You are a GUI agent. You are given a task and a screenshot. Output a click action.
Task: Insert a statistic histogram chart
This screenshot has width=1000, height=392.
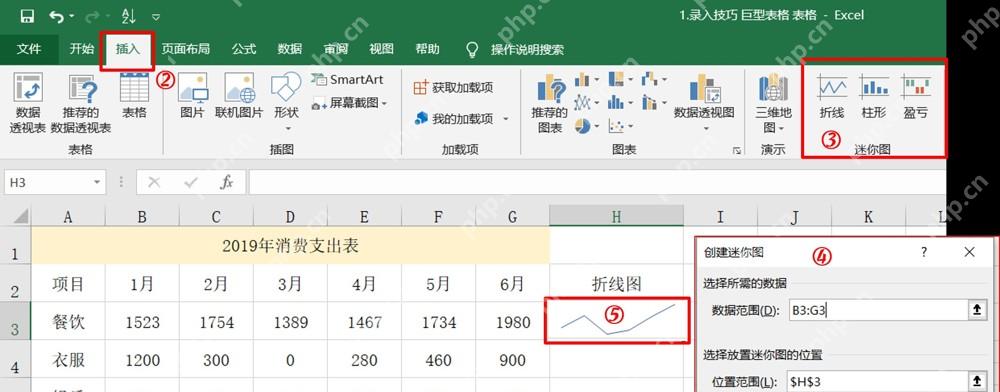point(621,102)
